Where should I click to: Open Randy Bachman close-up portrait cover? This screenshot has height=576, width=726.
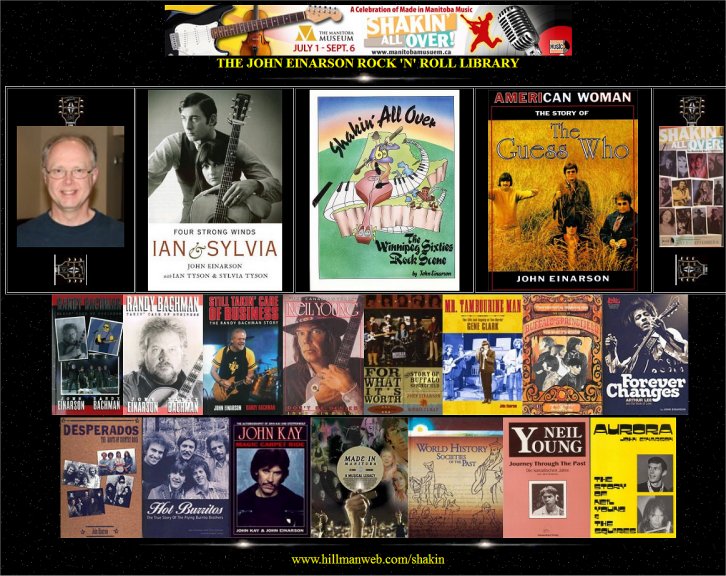(x=163, y=354)
